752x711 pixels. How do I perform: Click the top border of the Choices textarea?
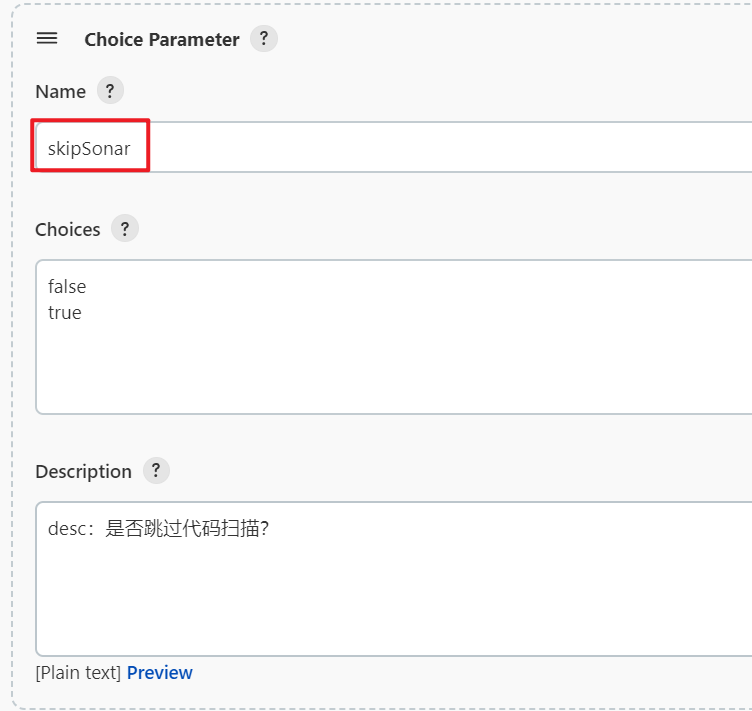(x=393, y=260)
